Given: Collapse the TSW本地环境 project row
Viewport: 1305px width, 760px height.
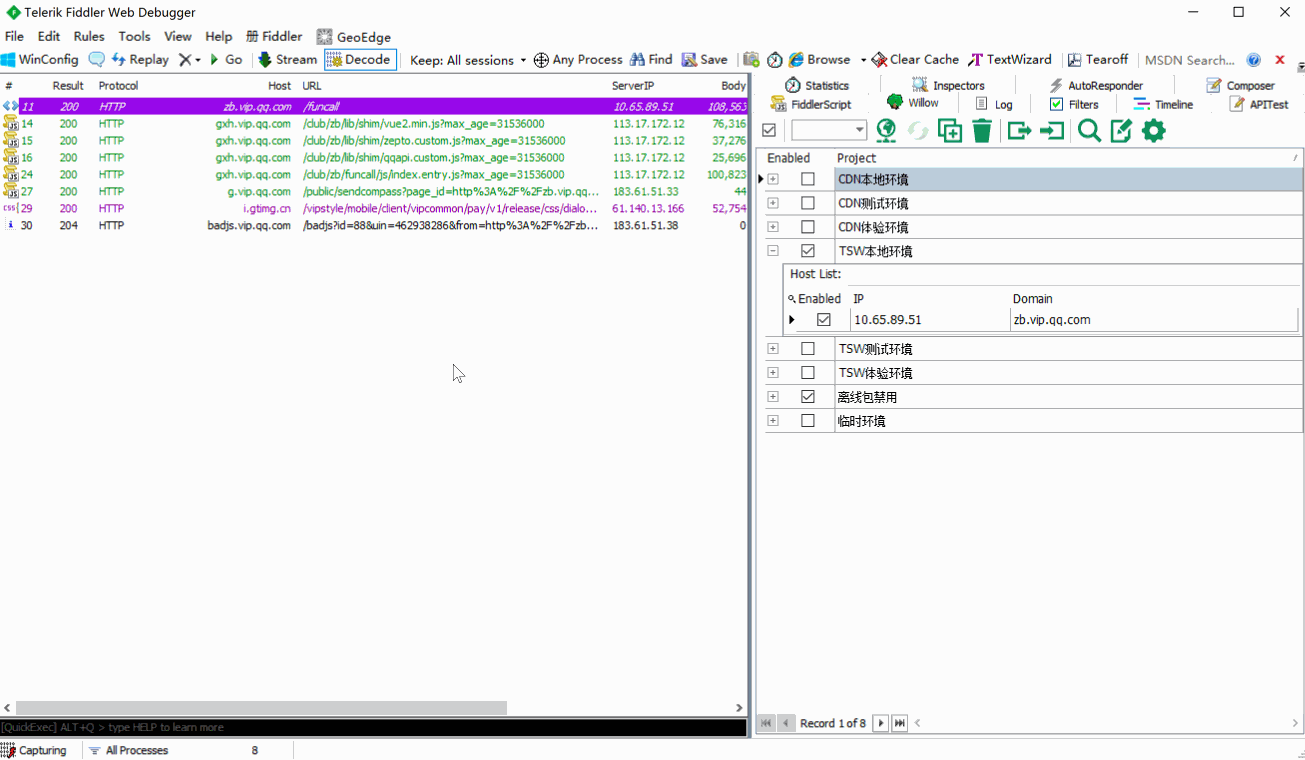Looking at the screenshot, I should click(772, 250).
